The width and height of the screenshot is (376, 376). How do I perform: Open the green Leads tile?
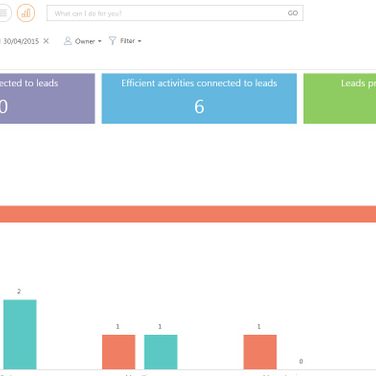point(340,99)
